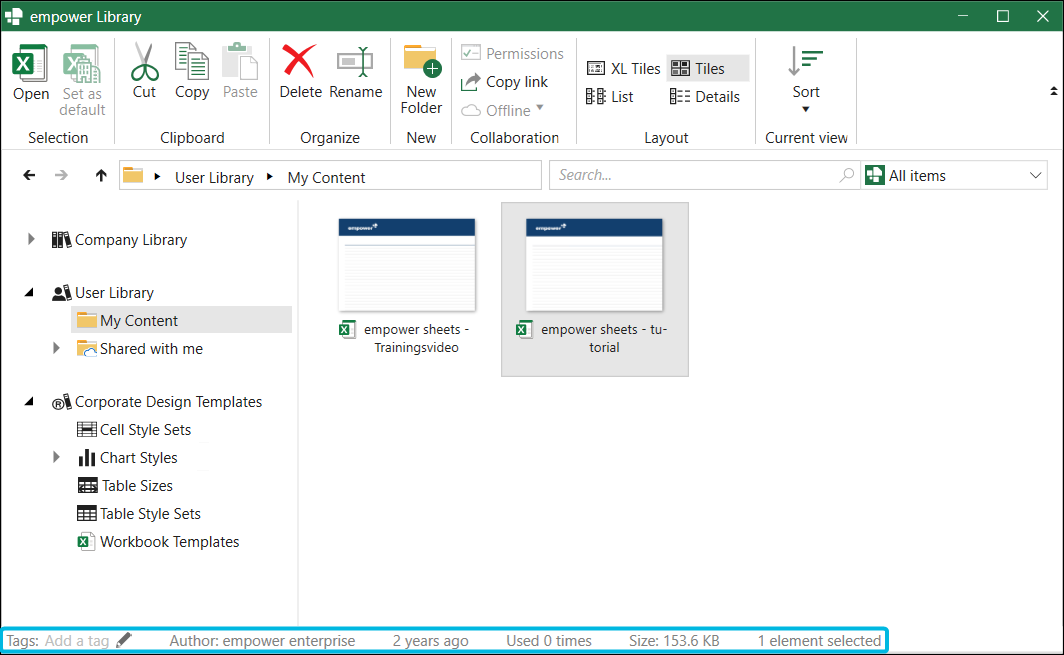
Task: Click the empower Library app icon in title bar
Action: (14, 16)
